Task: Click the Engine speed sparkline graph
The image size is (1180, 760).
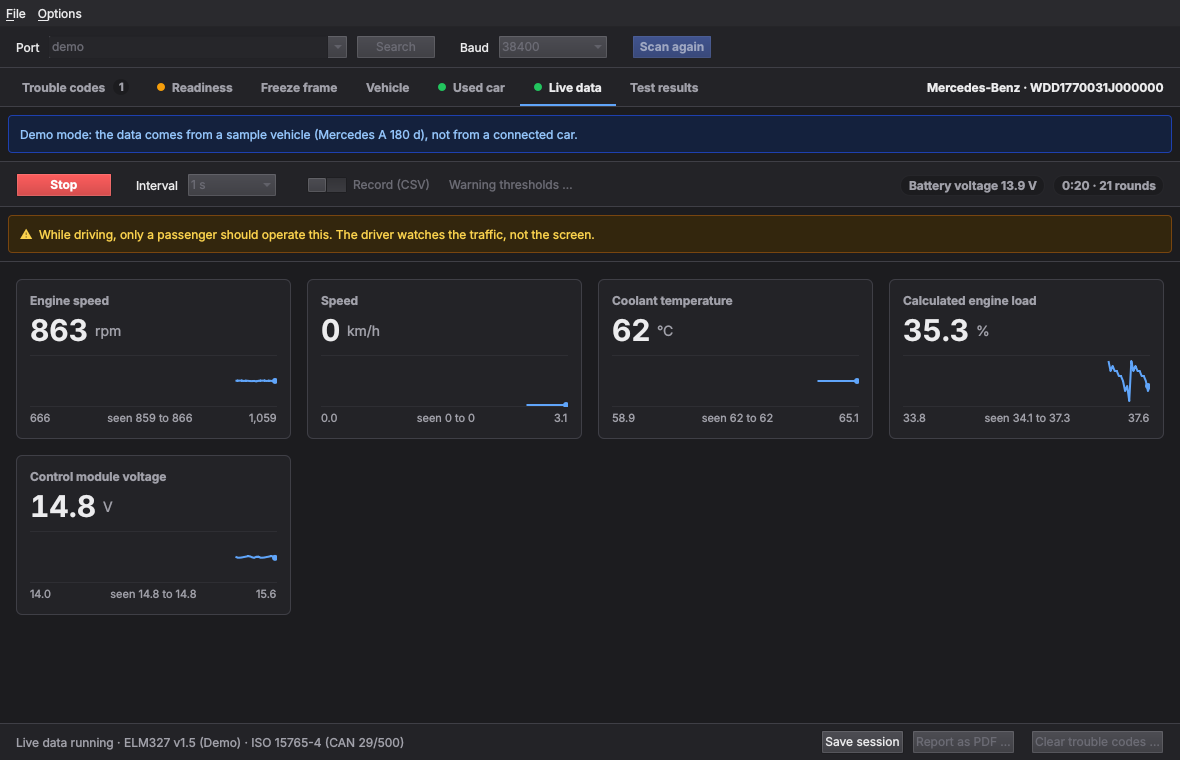Action: (154, 382)
